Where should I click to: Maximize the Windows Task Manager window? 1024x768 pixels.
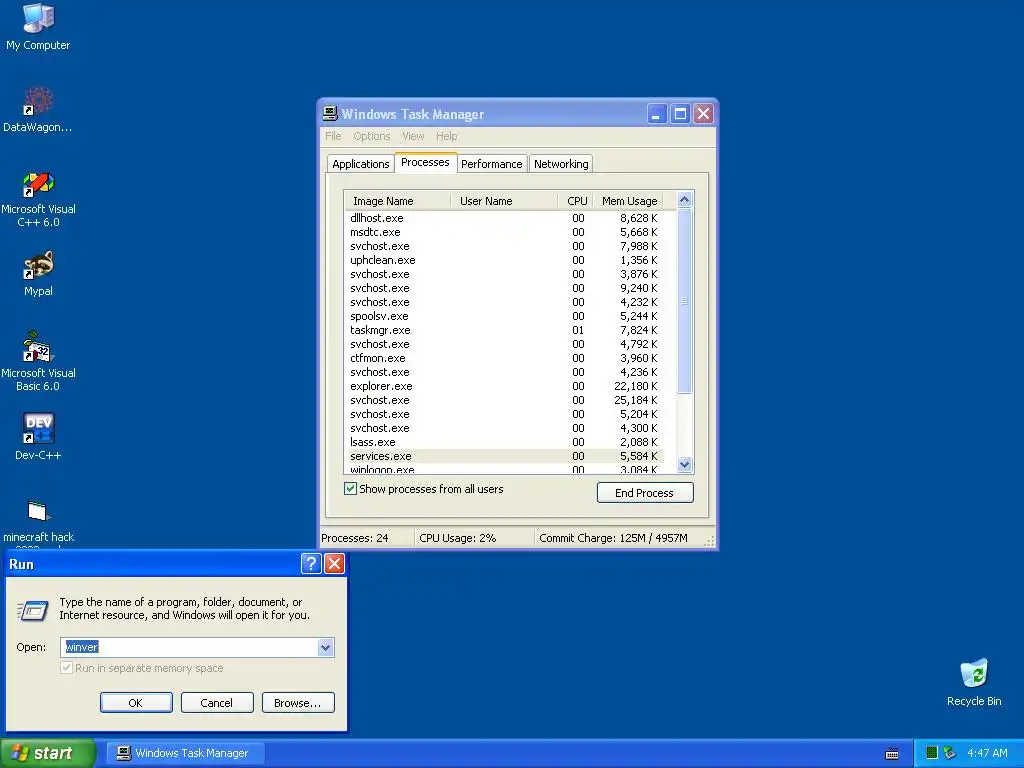[x=680, y=114]
